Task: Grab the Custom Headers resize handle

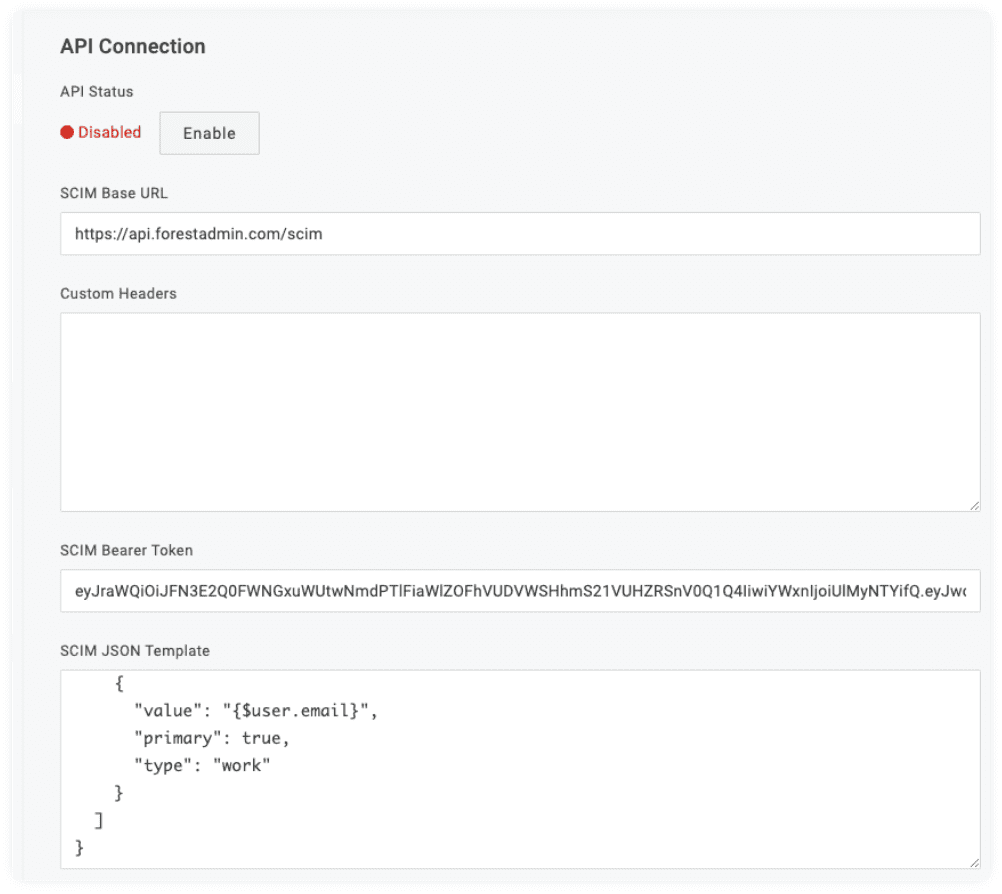Action: click(974, 506)
